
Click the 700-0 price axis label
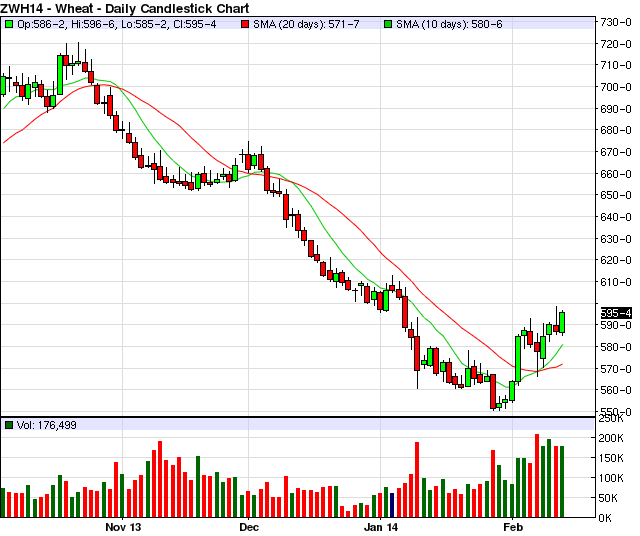[x=616, y=87]
